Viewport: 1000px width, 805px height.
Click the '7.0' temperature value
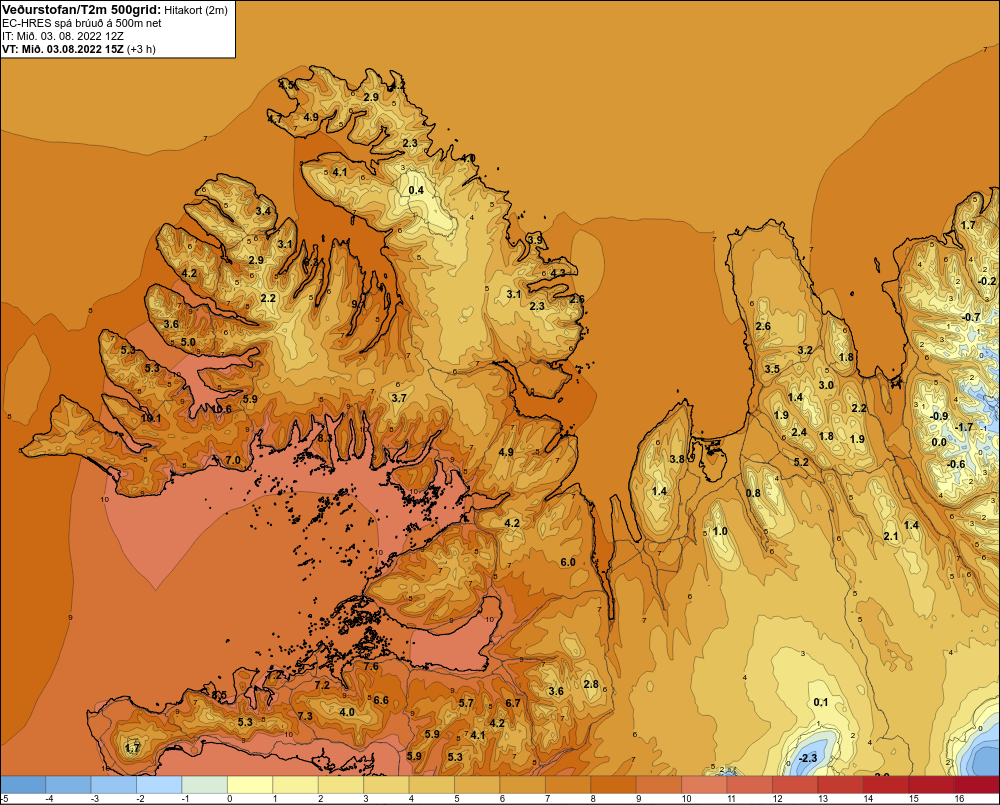pyautogui.click(x=233, y=460)
